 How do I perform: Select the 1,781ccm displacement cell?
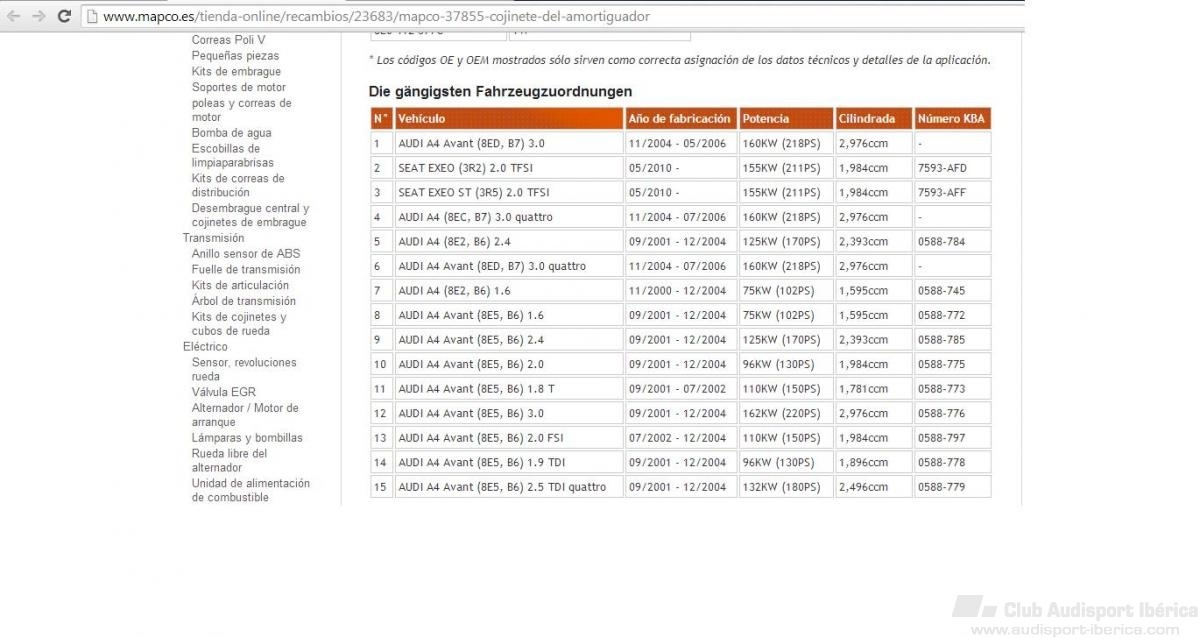coord(873,388)
